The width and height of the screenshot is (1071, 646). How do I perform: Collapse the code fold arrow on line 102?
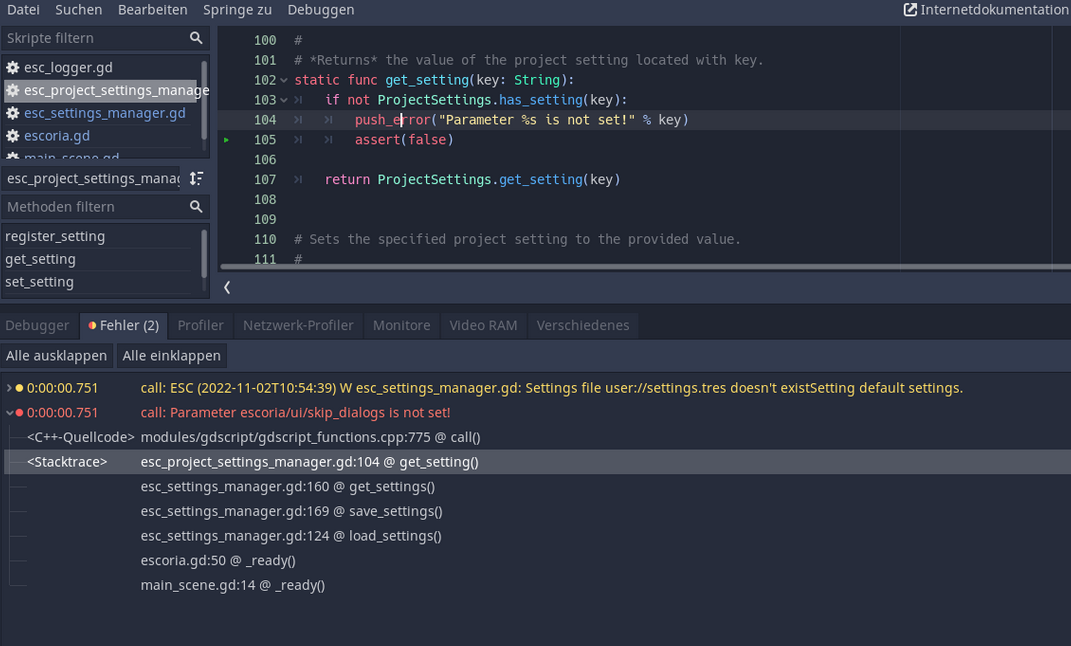point(283,79)
